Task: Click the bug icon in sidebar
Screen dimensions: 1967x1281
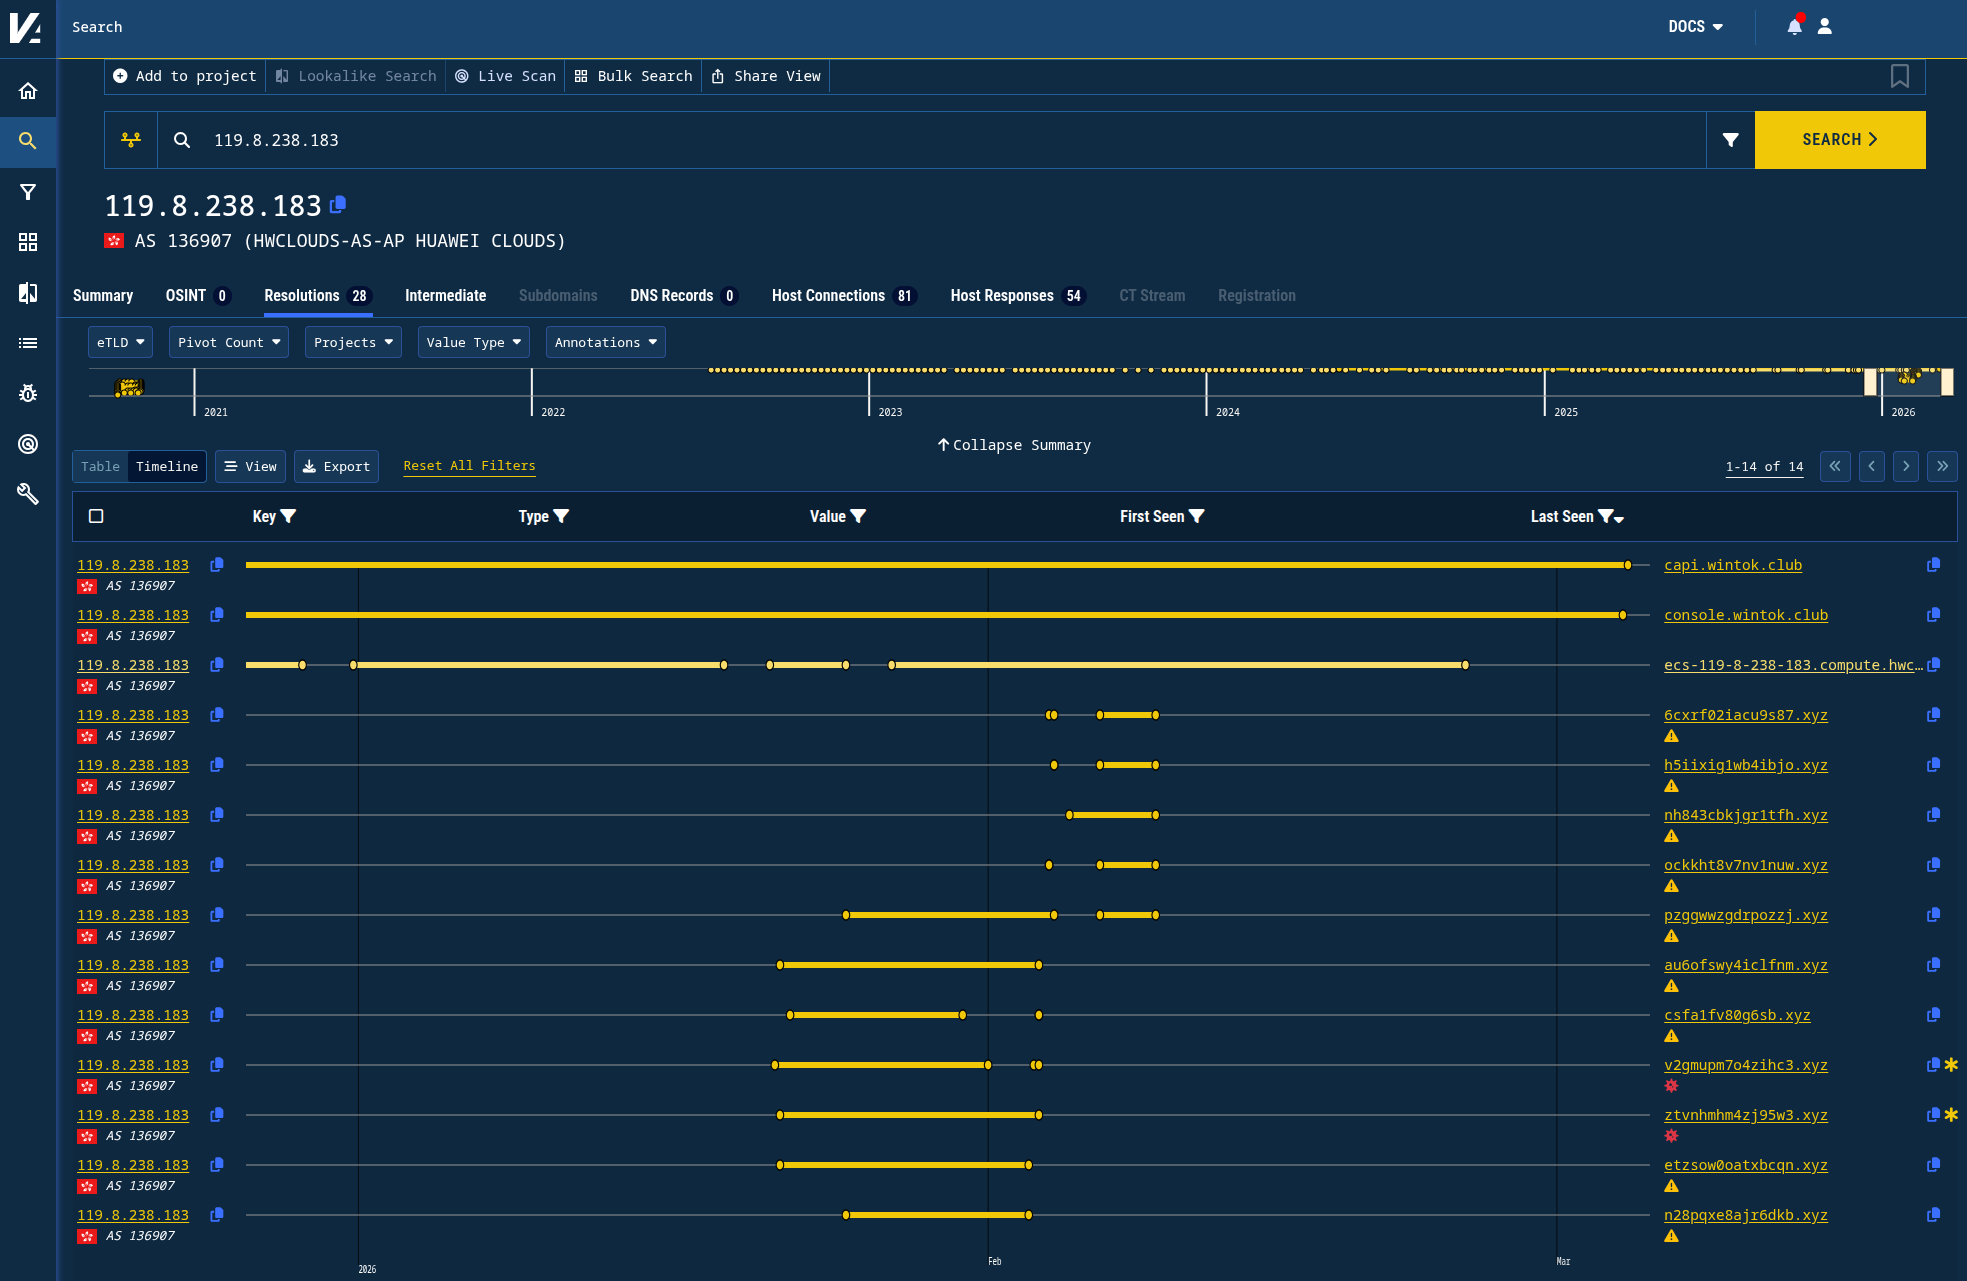Action: tap(28, 393)
